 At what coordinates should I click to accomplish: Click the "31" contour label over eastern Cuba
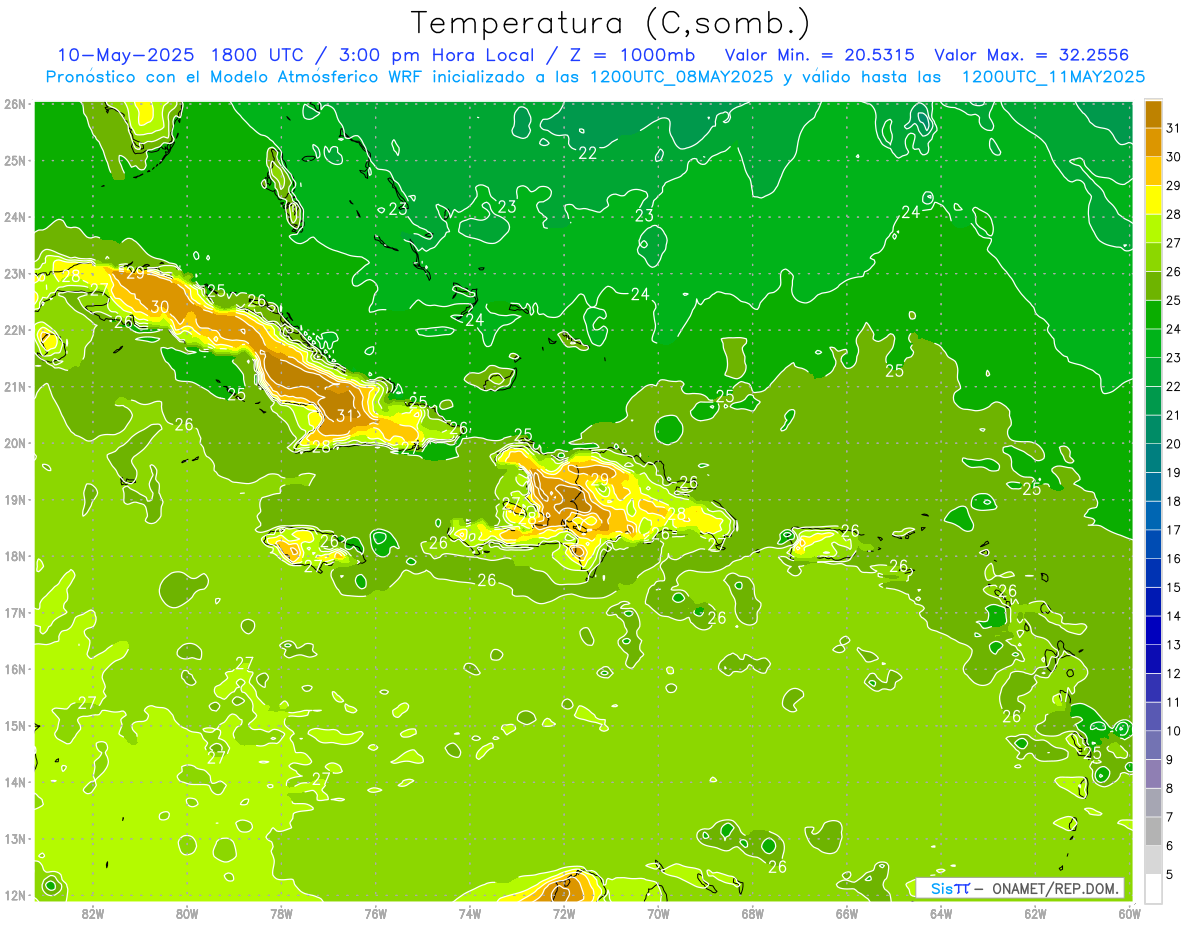(345, 415)
